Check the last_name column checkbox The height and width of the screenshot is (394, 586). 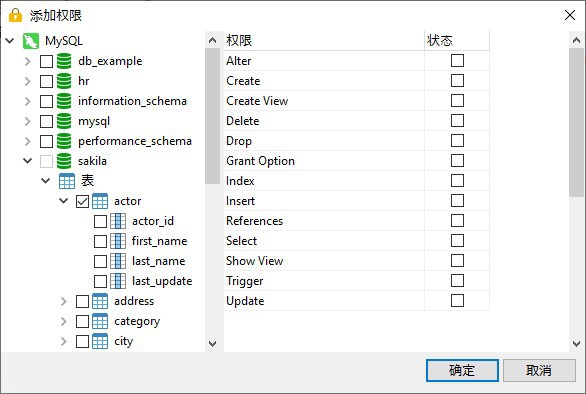pos(100,261)
